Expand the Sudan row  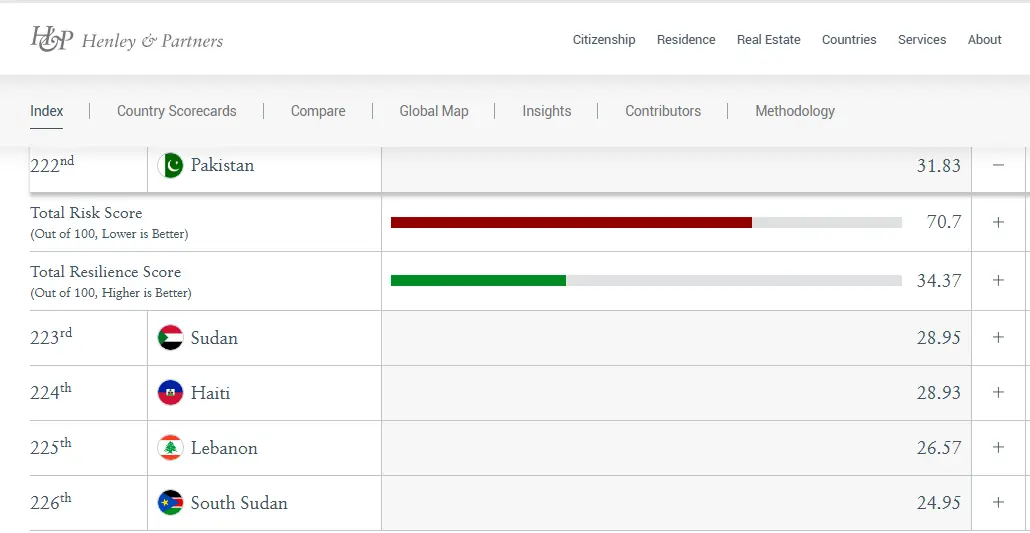point(998,338)
